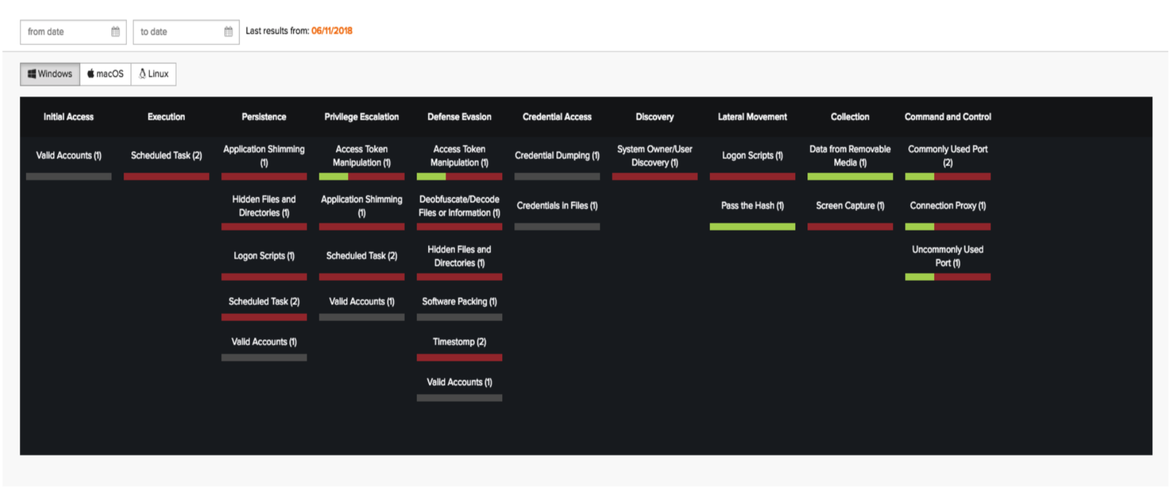The width and height of the screenshot is (1170, 488).
Task: Click the green bar under Pass the Hash
Action: (x=752, y=227)
